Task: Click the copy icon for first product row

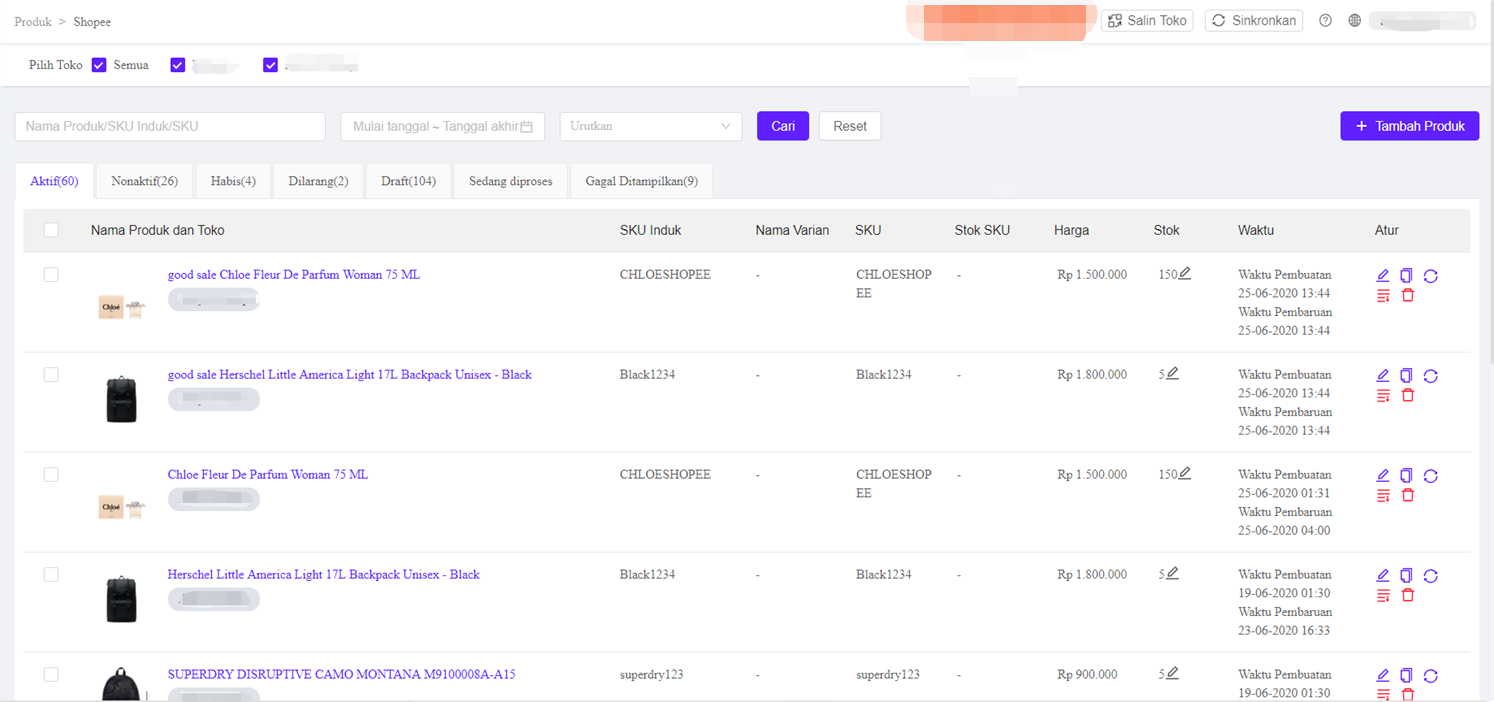Action: (x=1406, y=276)
